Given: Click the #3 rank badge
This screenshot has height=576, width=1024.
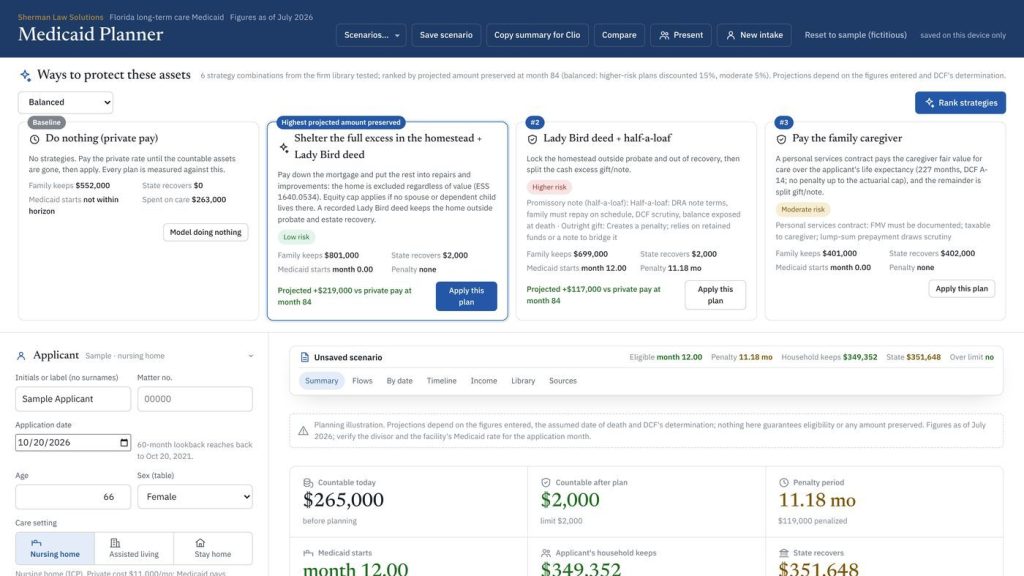Looking at the screenshot, I should pos(784,122).
